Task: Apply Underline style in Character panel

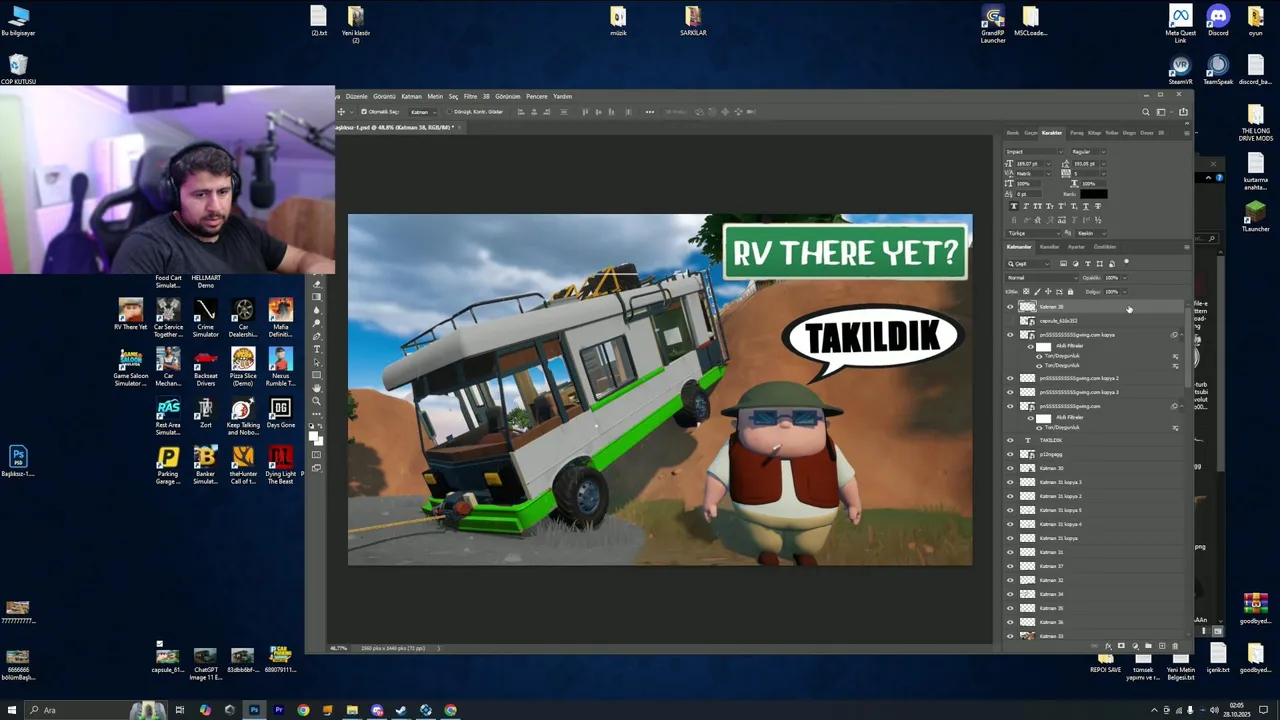Action: [1086, 206]
